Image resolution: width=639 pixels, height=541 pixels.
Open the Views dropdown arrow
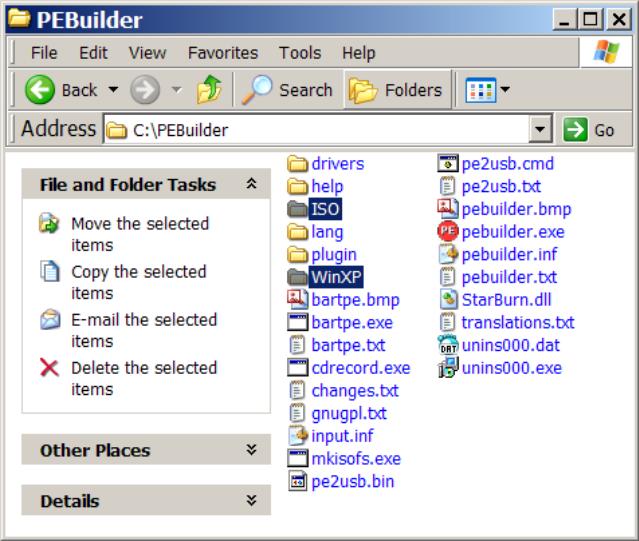pyautogui.click(x=505, y=90)
